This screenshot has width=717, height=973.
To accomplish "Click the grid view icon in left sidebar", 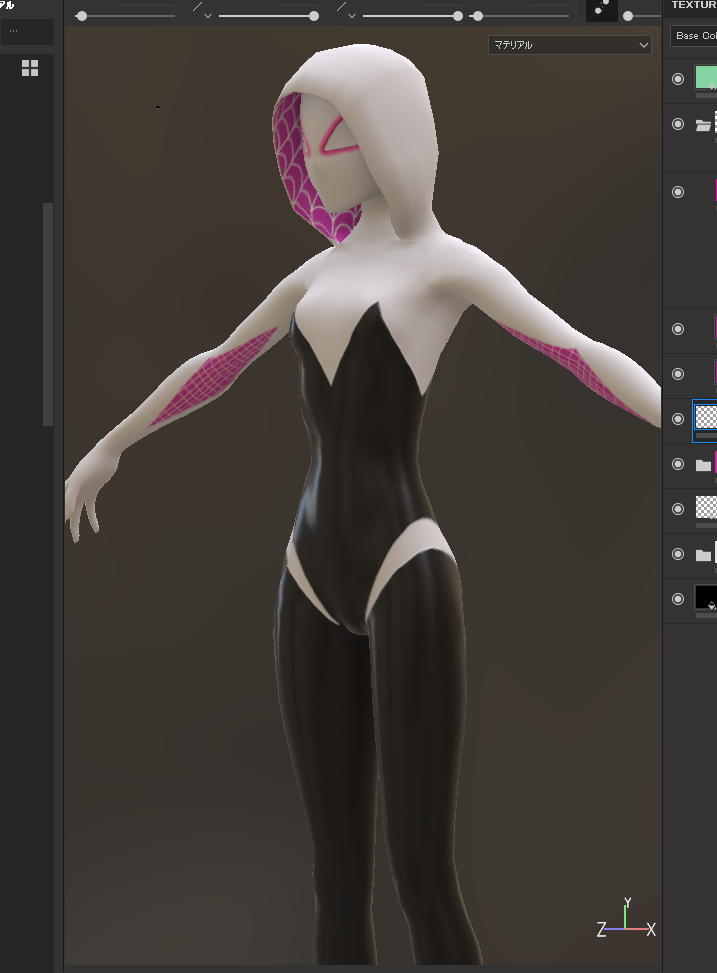I will [x=30, y=68].
